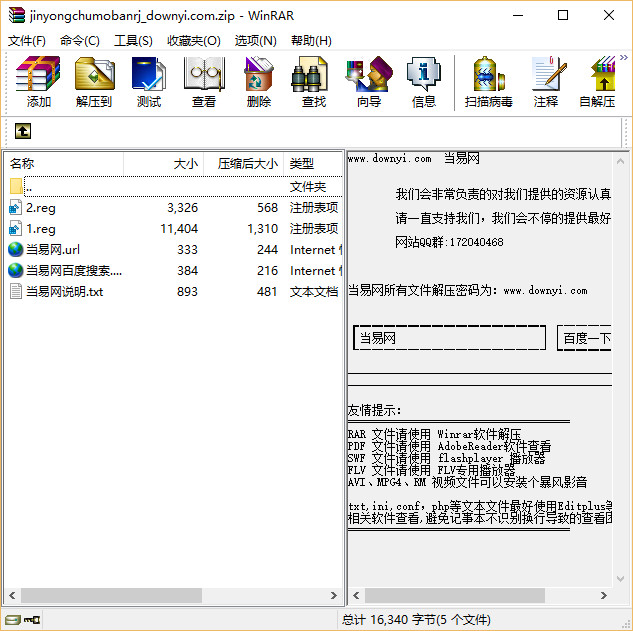Click the WinRAR title bar app icon

pyautogui.click(x=17, y=15)
